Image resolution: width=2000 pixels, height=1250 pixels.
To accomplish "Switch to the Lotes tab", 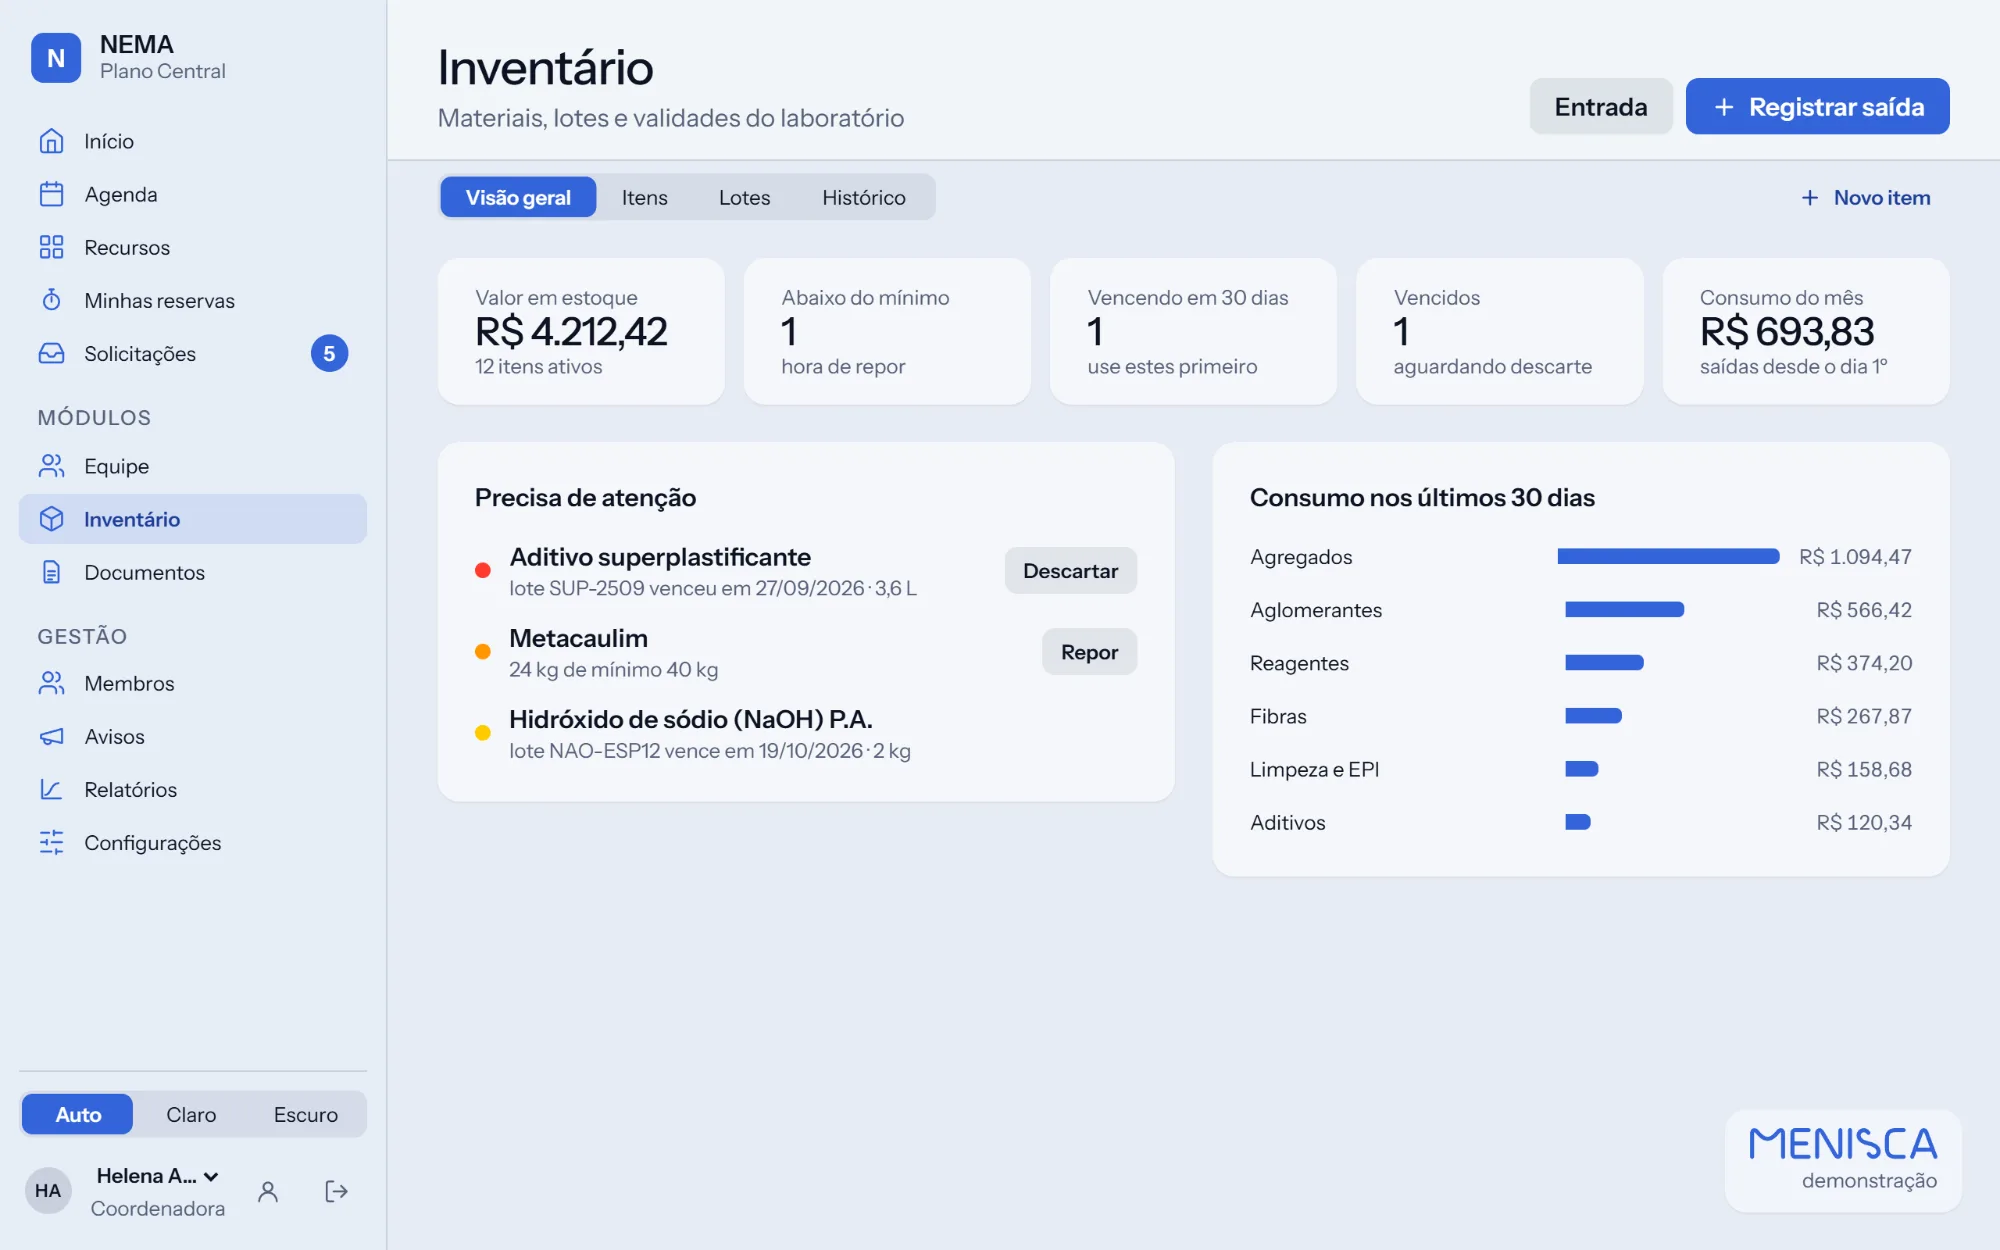I will (x=745, y=197).
